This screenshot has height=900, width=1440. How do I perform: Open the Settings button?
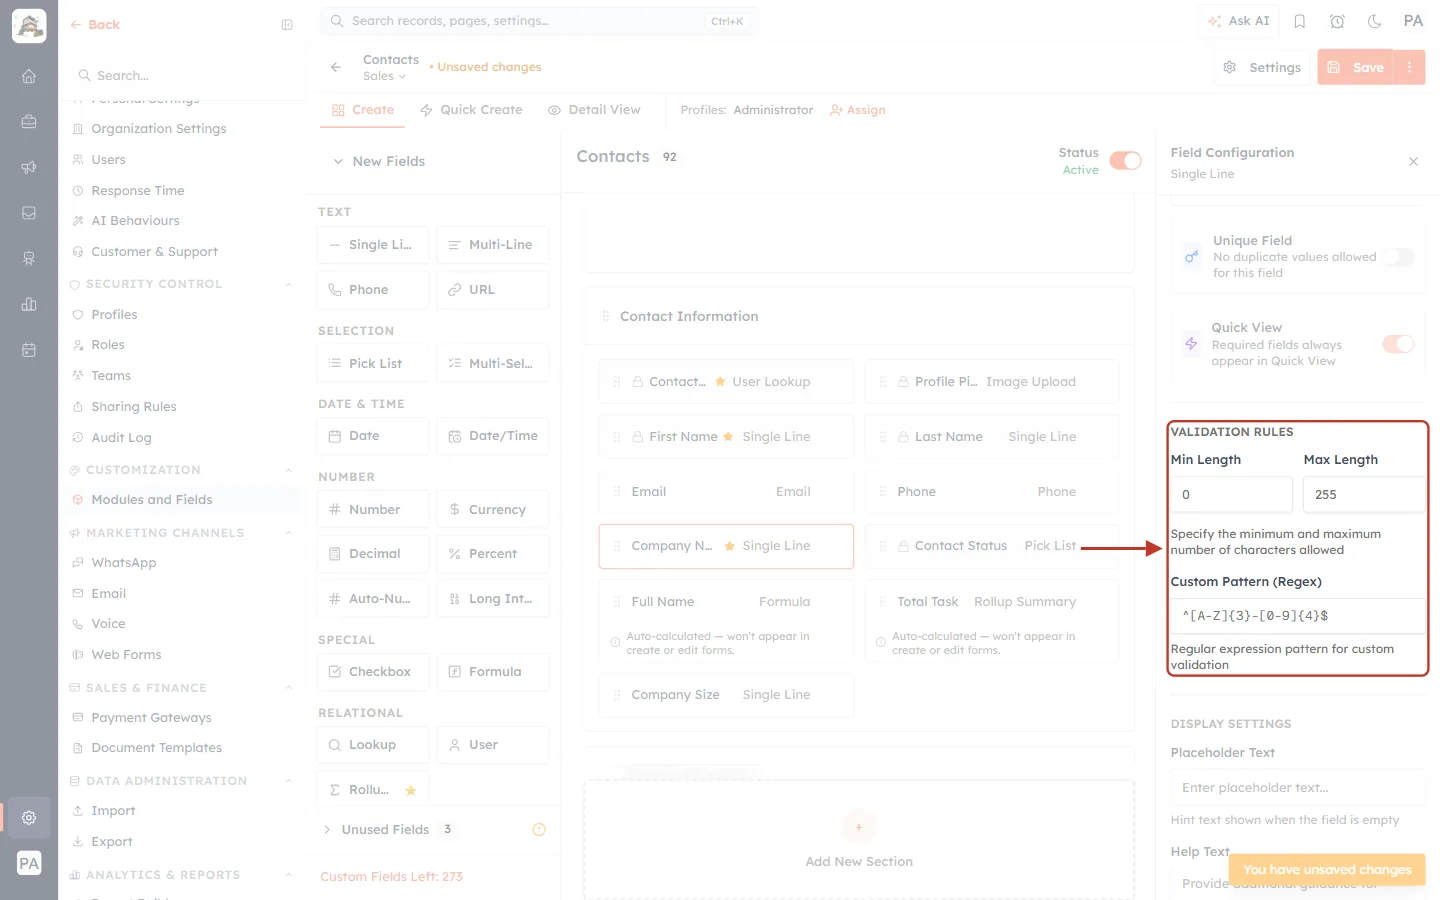click(x=1262, y=67)
